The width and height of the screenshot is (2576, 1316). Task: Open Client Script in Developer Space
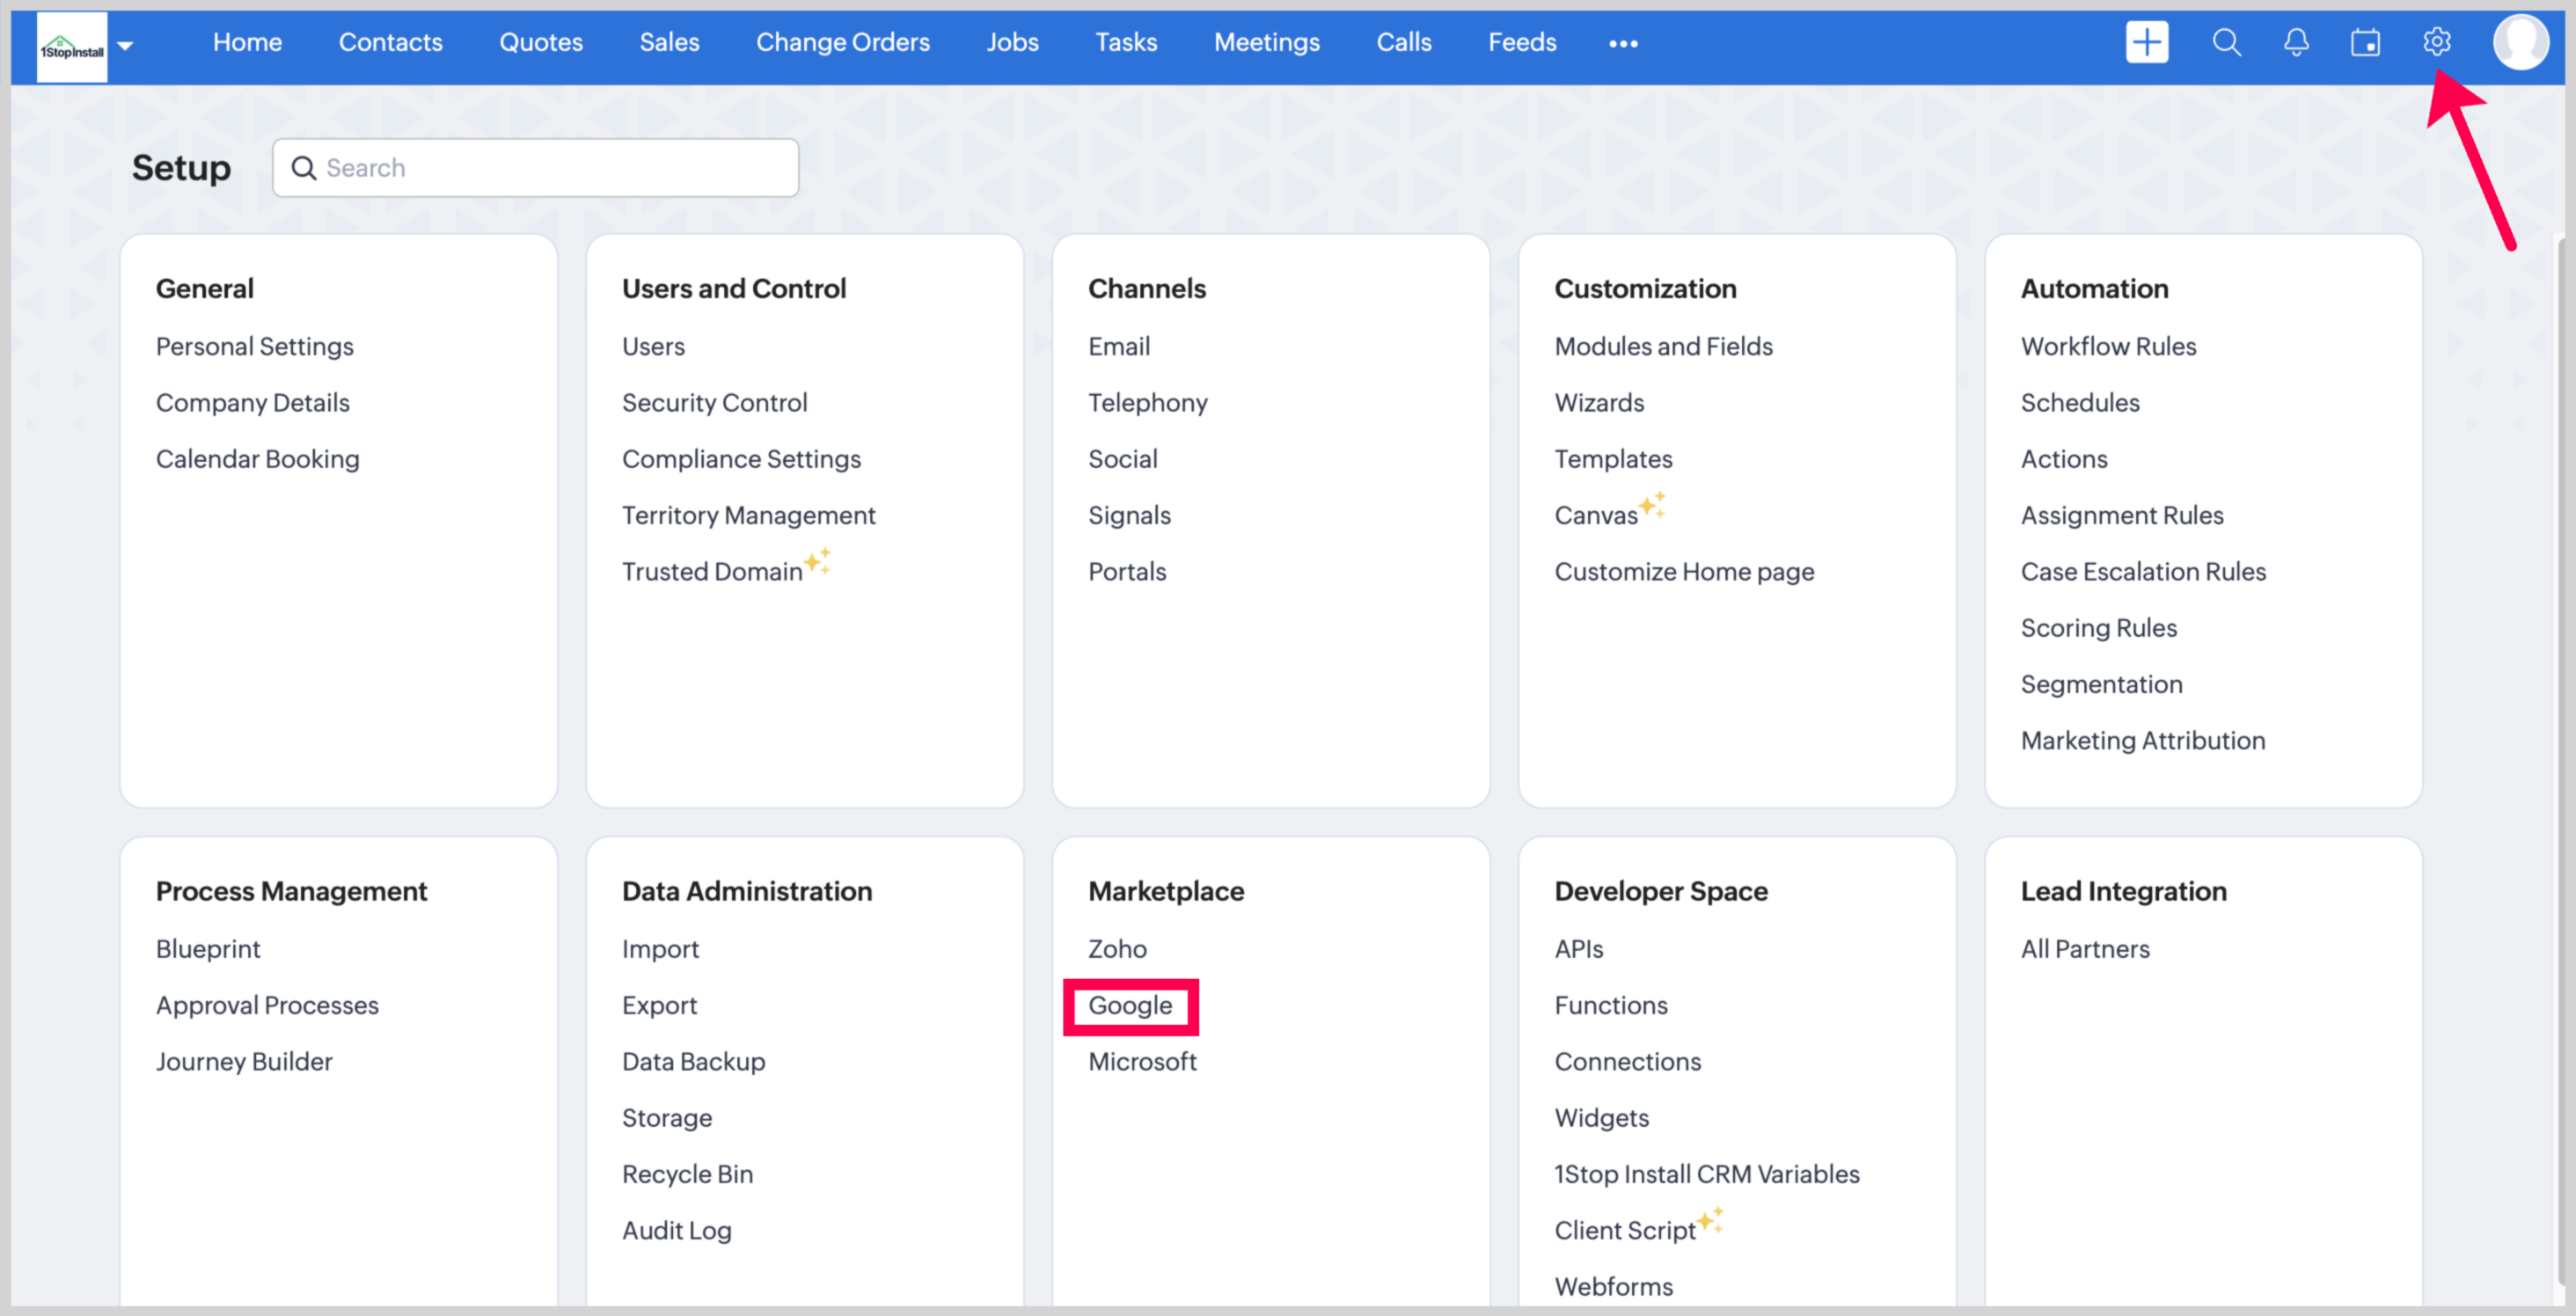[x=1625, y=1230]
